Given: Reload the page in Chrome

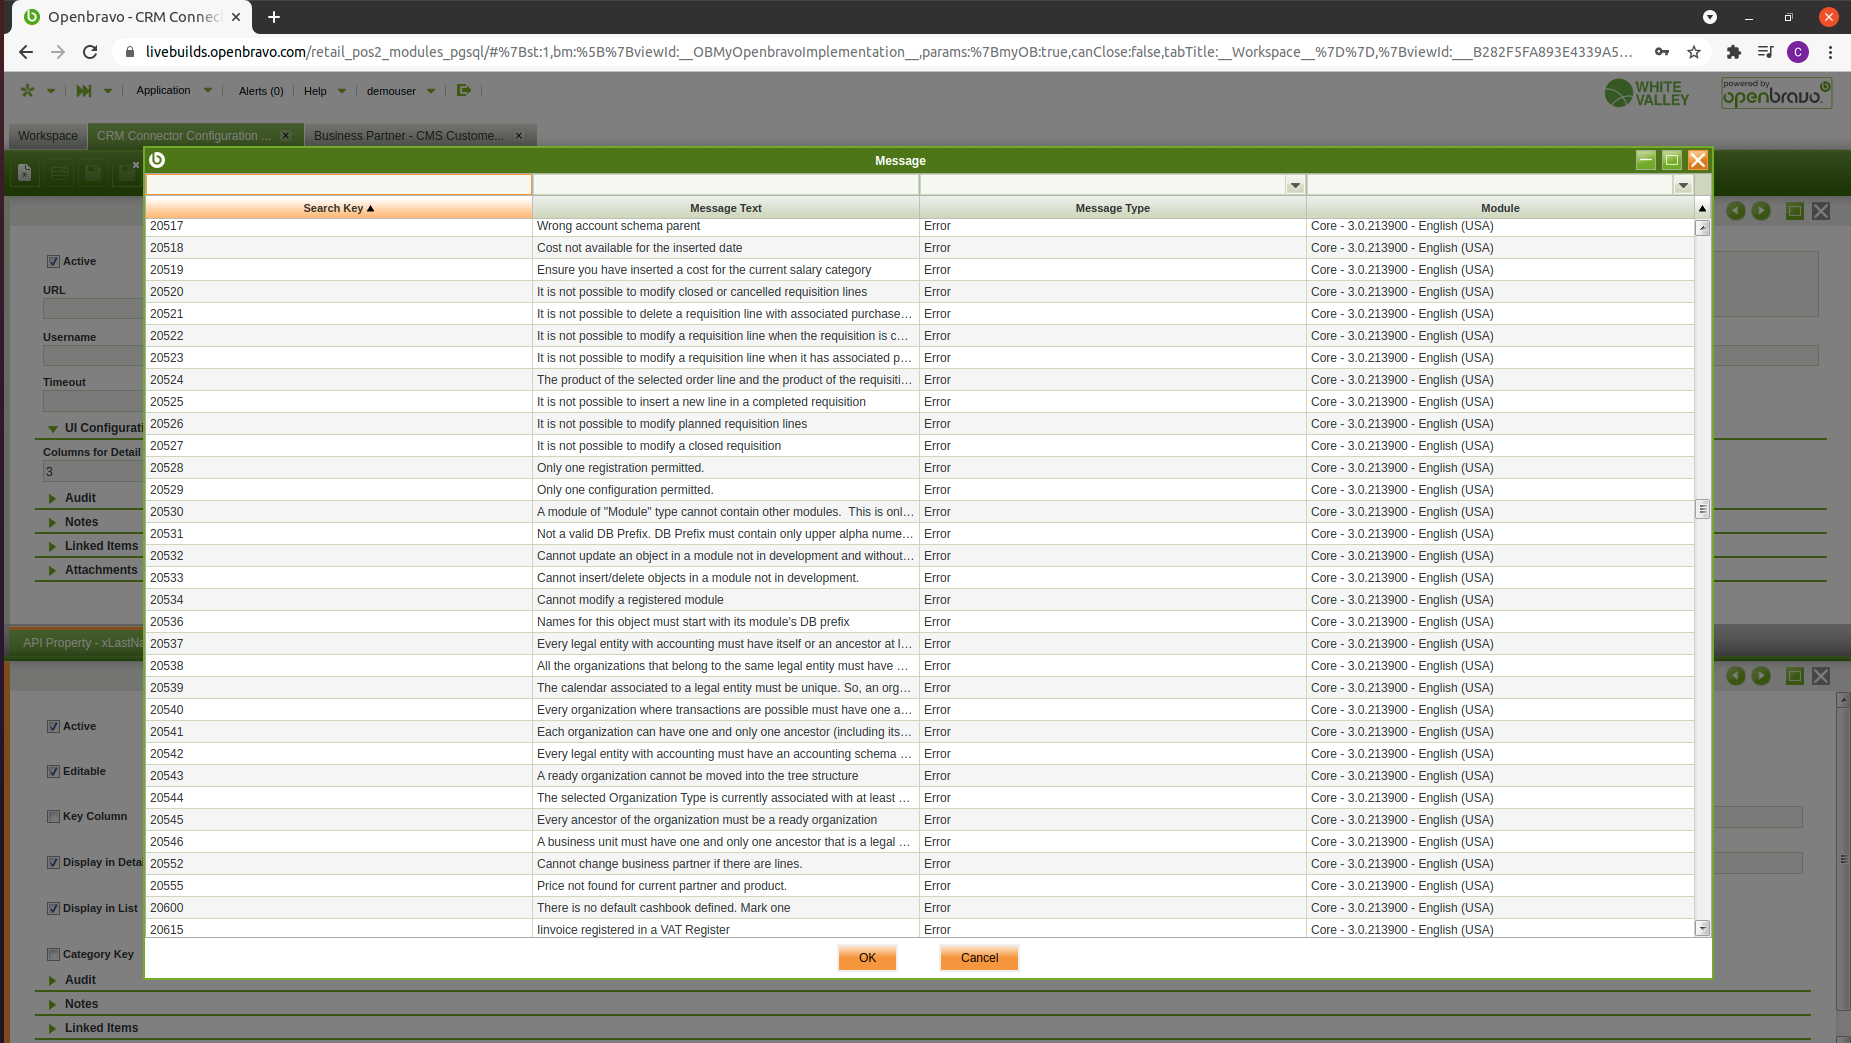Looking at the screenshot, I should click(90, 52).
